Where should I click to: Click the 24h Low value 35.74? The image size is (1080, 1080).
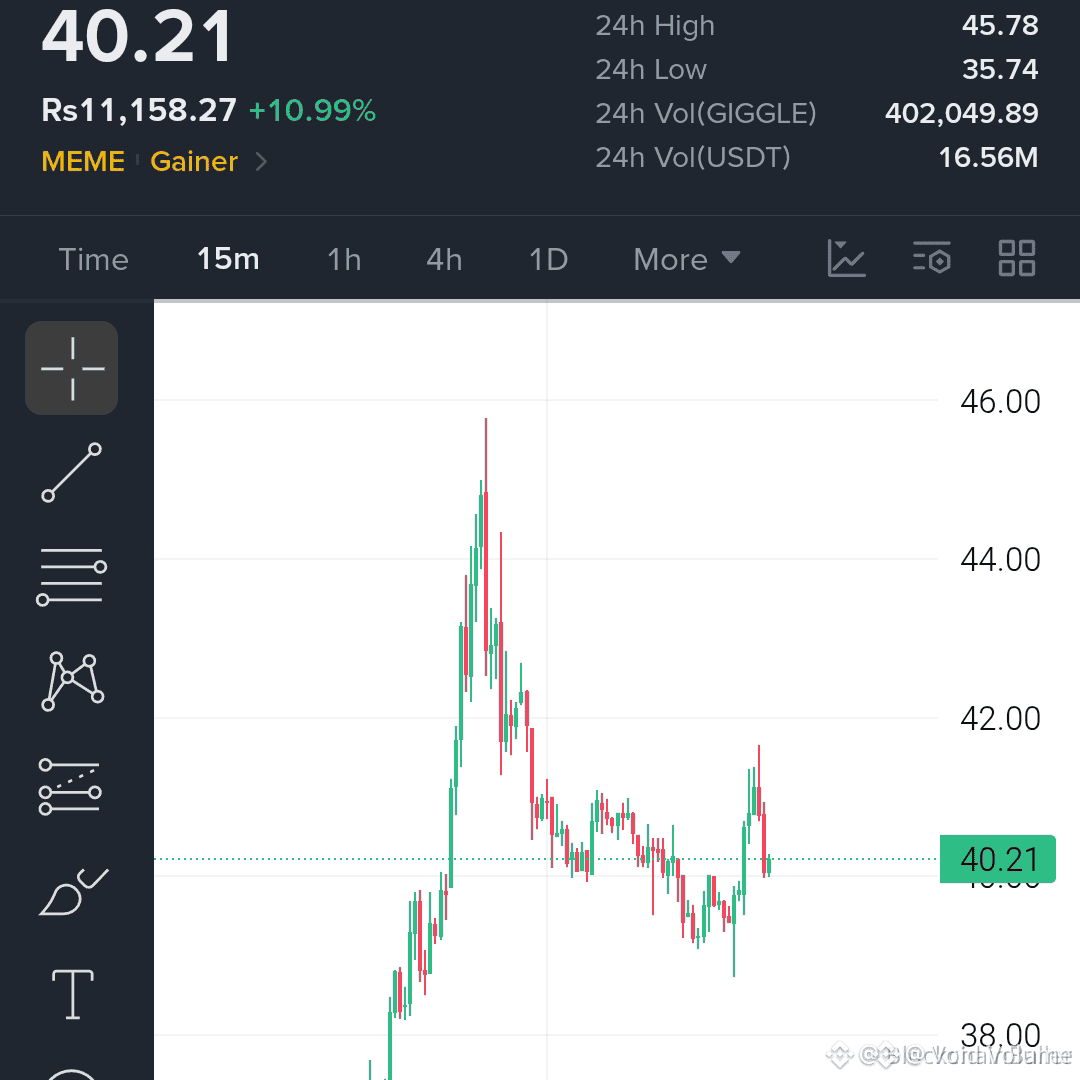click(1000, 69)
